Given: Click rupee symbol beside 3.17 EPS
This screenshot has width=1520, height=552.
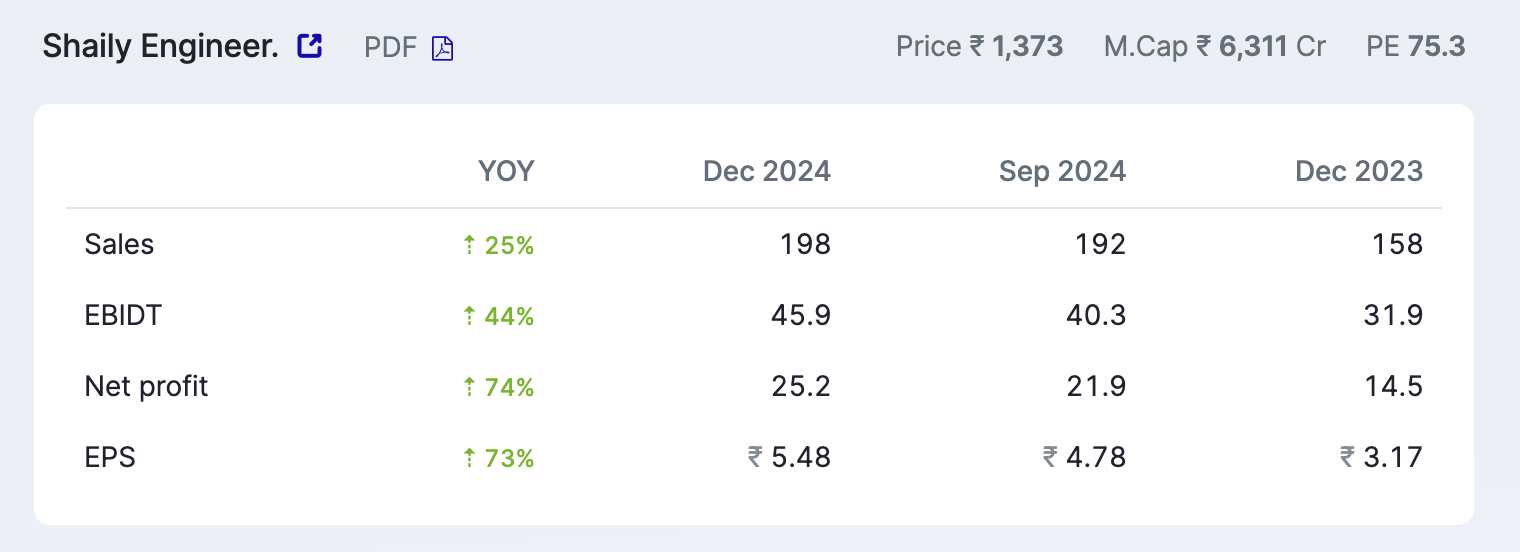Looking at the screenshot, I should click(x=1348, y=458).
